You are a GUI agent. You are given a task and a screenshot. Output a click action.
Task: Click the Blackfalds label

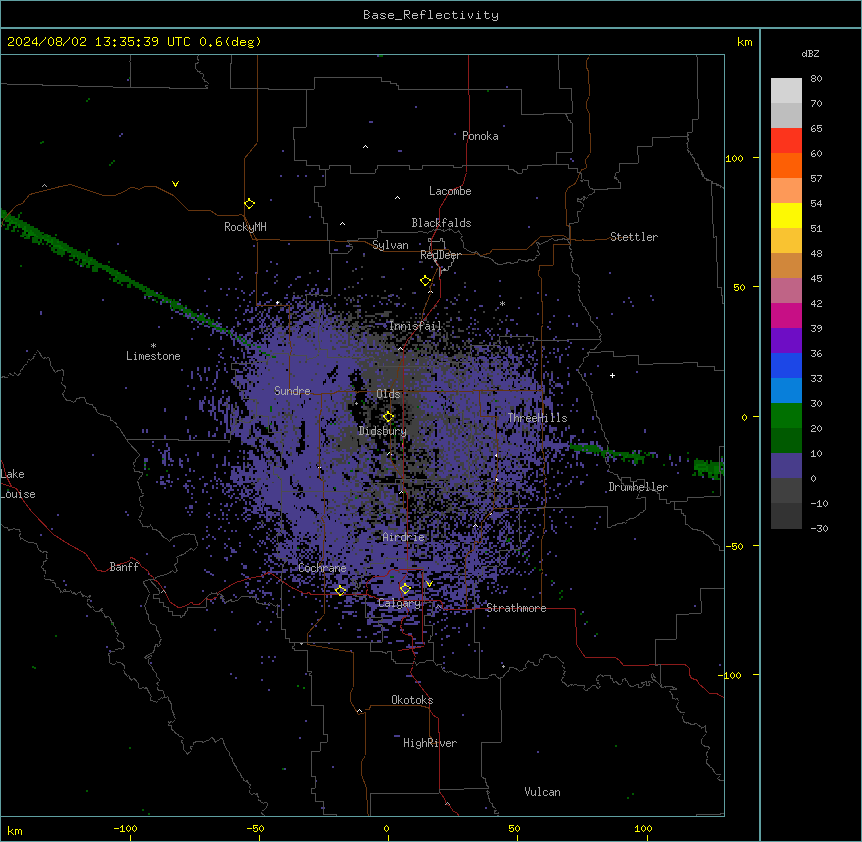(441, 223)
